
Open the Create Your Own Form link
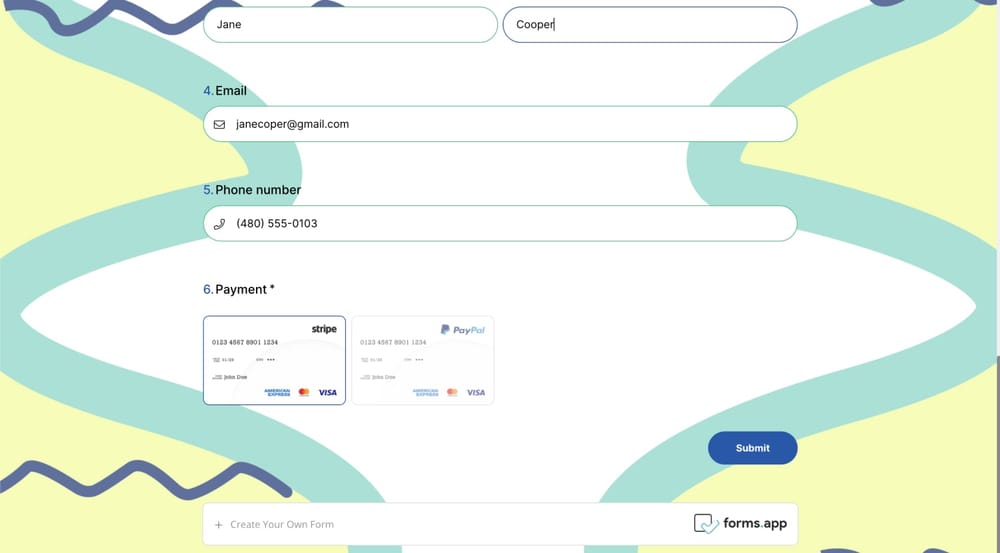pyautogui.click(x=282, y=524)
